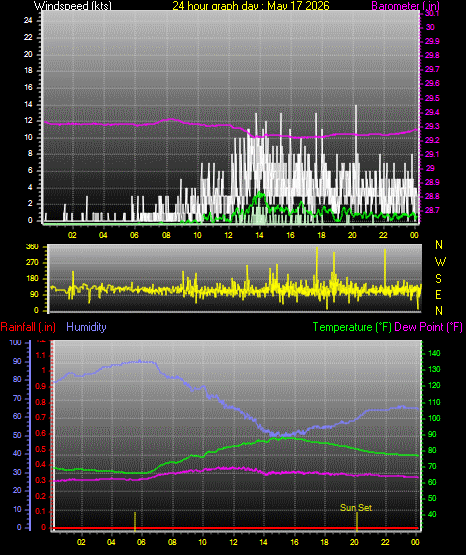Click the 24 hour graph day title

coord(251,5)
